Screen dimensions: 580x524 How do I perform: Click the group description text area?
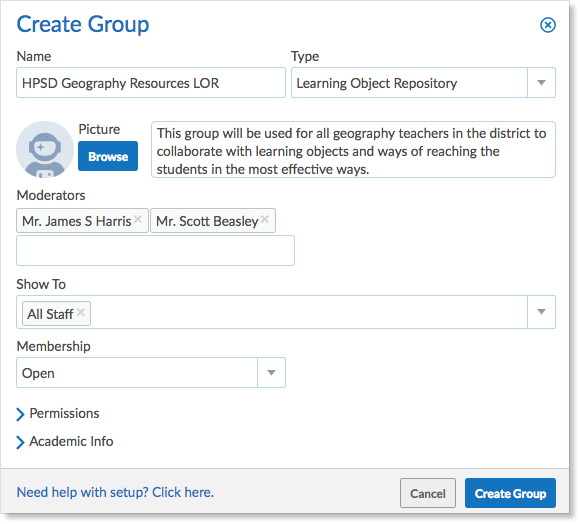click(353, 149)
